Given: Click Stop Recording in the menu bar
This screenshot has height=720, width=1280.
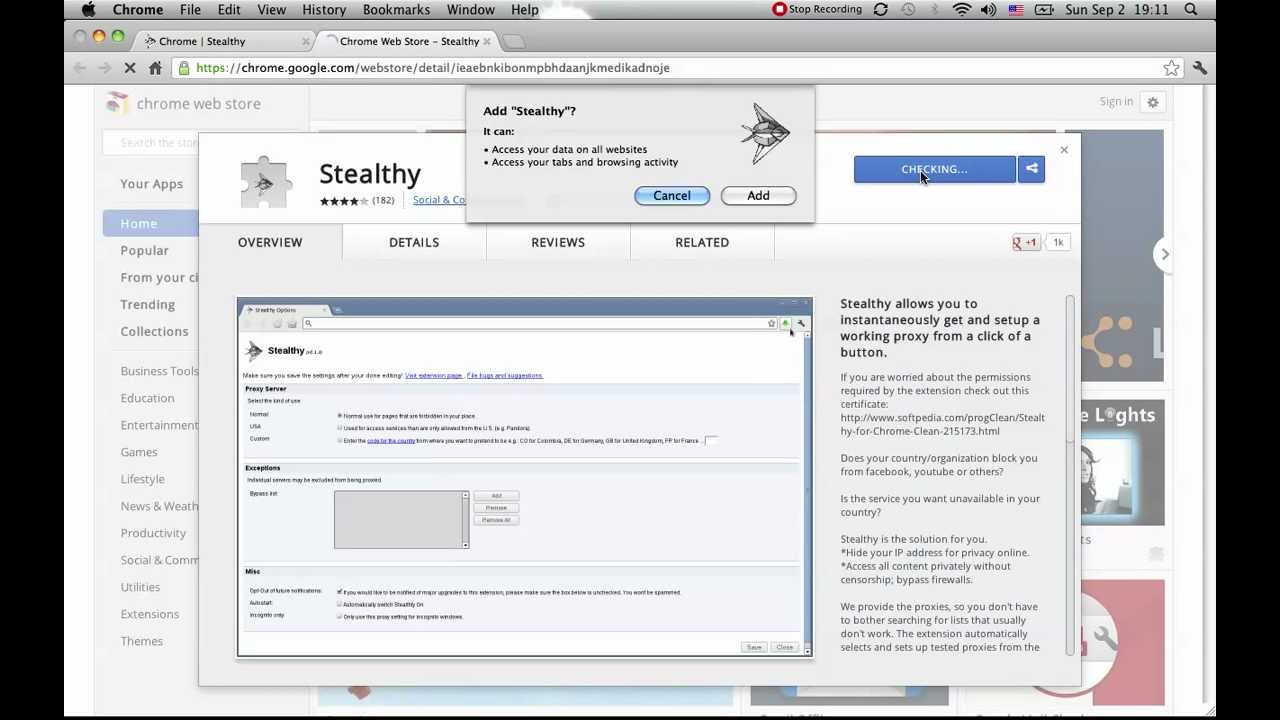Looking at the screenshot, I should tap(817, 10).
